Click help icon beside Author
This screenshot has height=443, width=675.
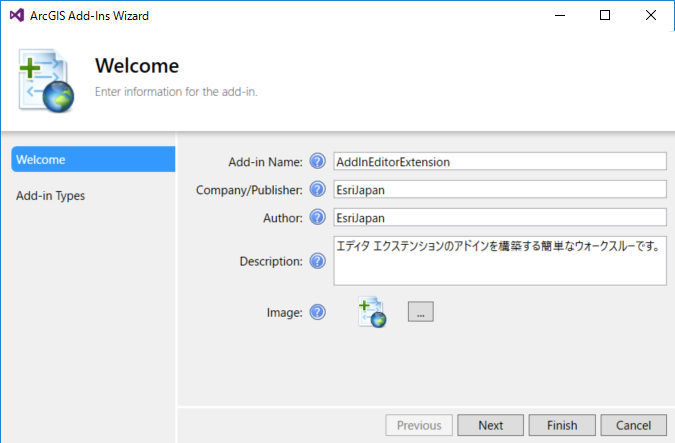[x=318, y=217]
